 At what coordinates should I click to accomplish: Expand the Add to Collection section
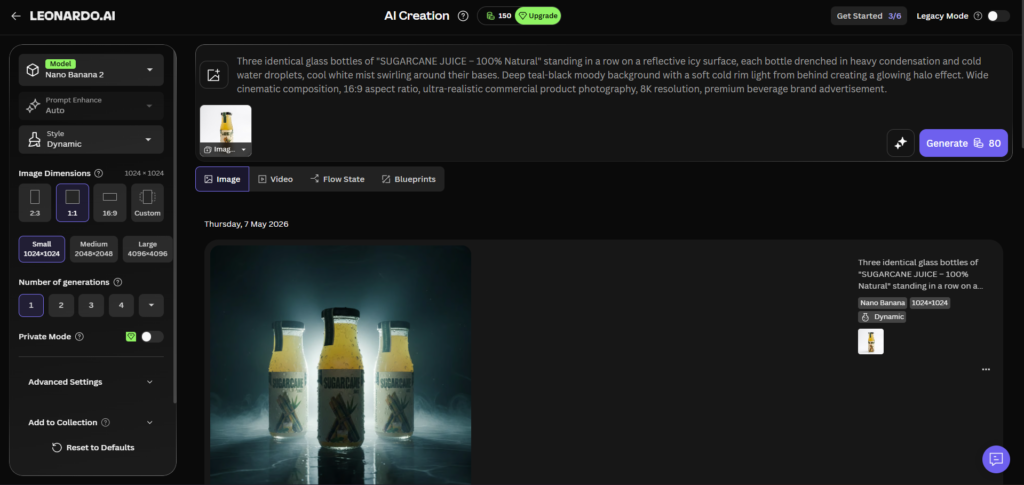click(91, 422)
